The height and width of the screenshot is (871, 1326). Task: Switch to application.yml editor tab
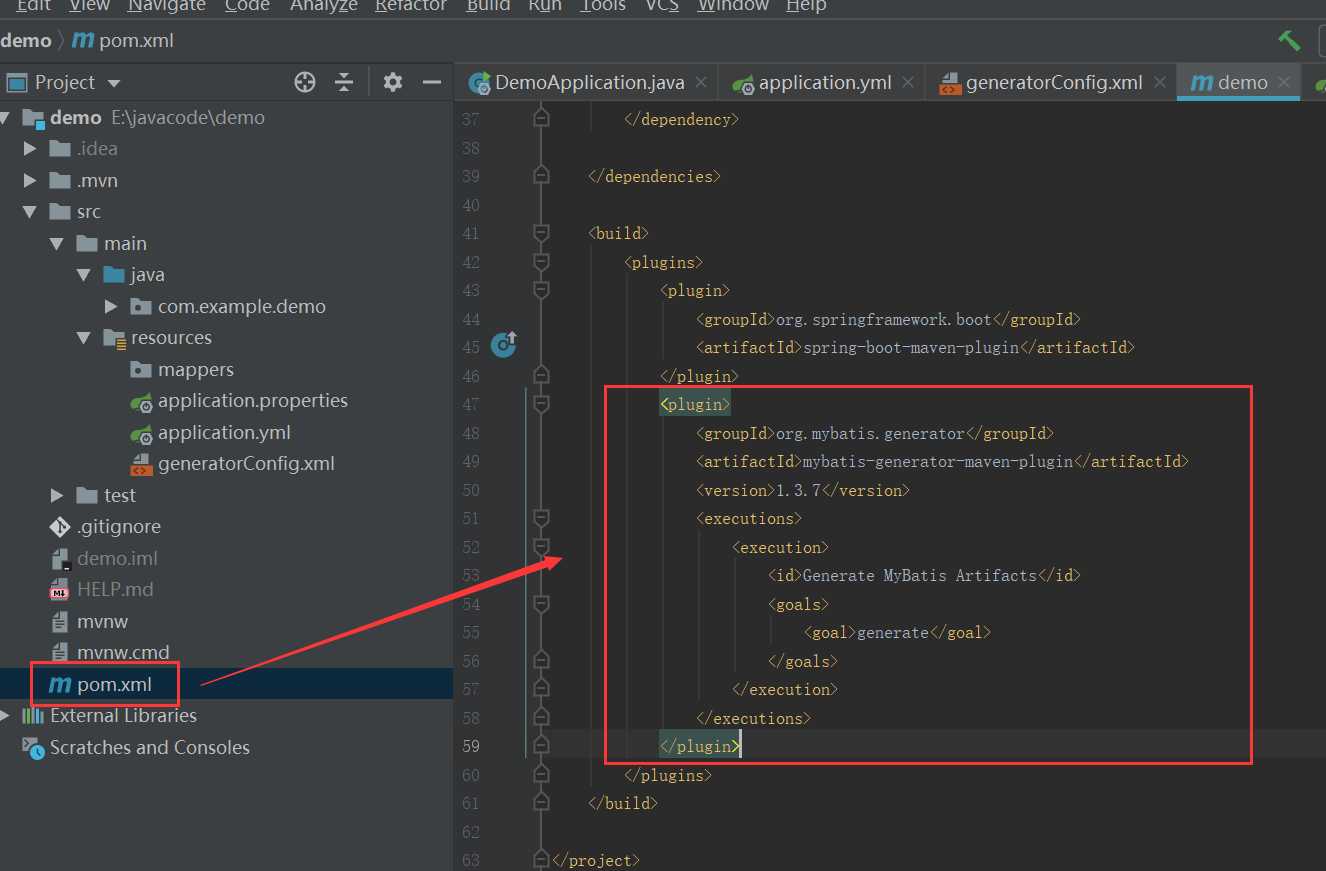(x=824, y=83)
